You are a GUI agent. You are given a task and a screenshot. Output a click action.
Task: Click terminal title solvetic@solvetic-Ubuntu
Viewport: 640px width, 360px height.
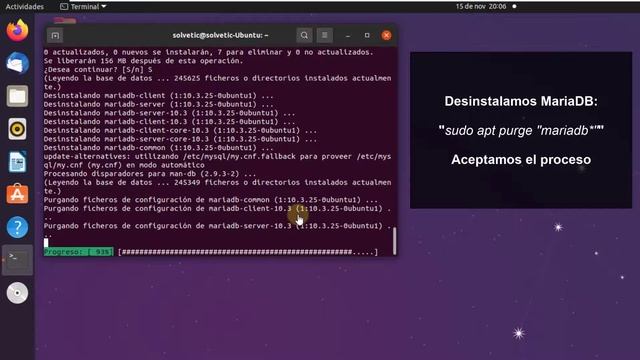(220, 36)
